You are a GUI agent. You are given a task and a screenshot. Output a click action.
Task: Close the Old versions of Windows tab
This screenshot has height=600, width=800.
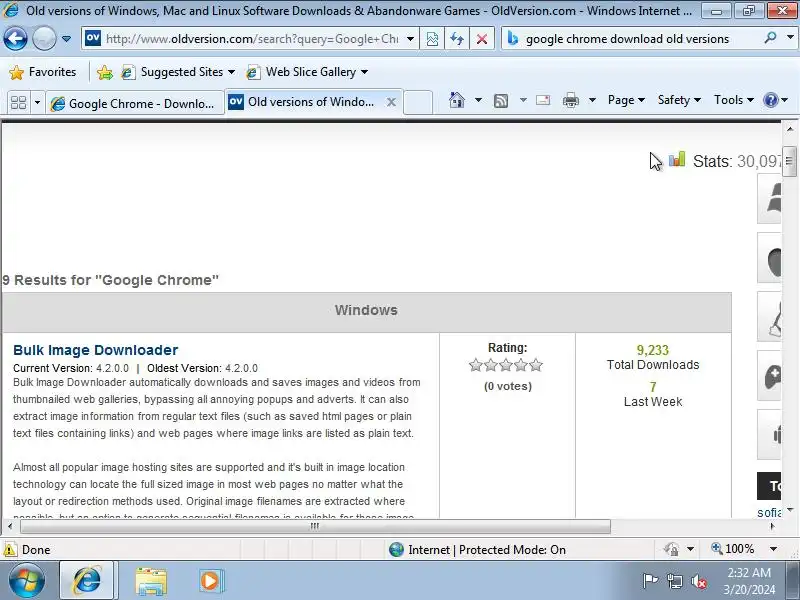pos(391,102)
